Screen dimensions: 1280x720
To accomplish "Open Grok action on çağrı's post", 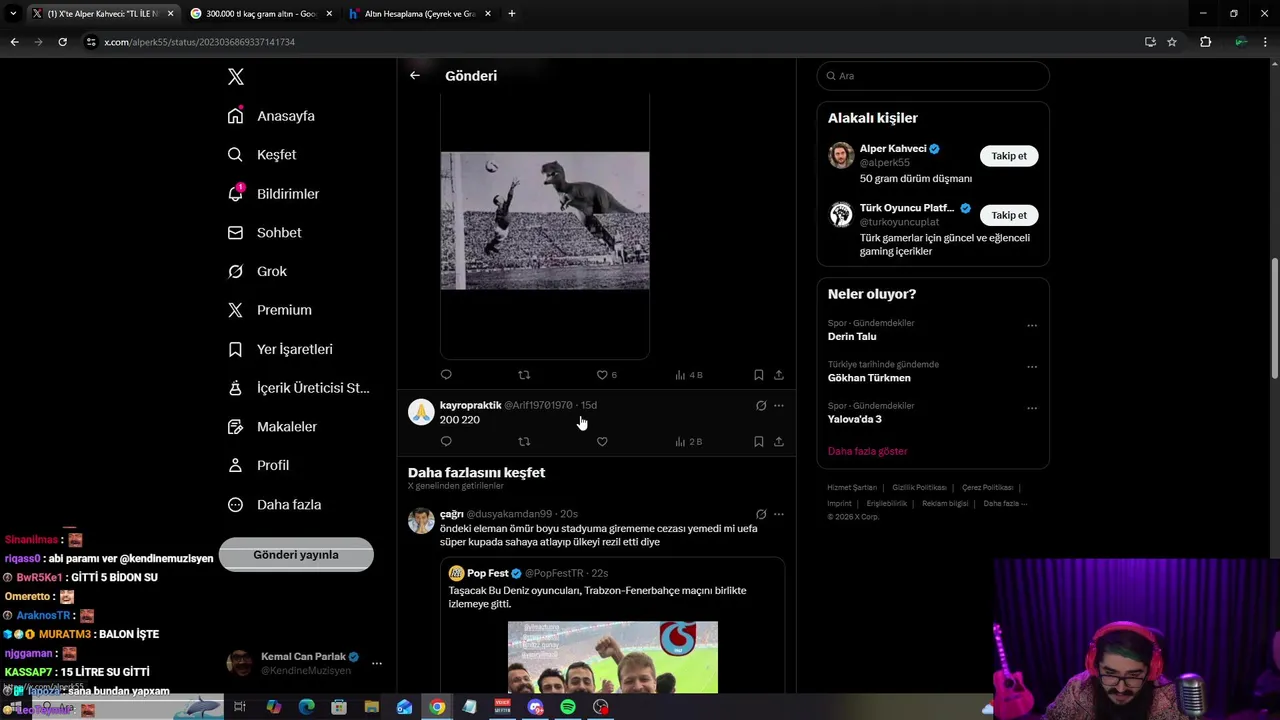I will 761,514.
